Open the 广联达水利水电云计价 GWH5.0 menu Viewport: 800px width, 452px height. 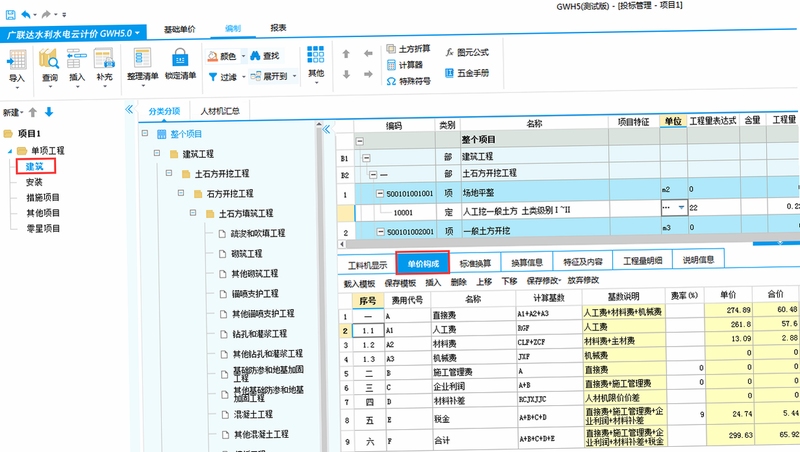tap(73, 34)
